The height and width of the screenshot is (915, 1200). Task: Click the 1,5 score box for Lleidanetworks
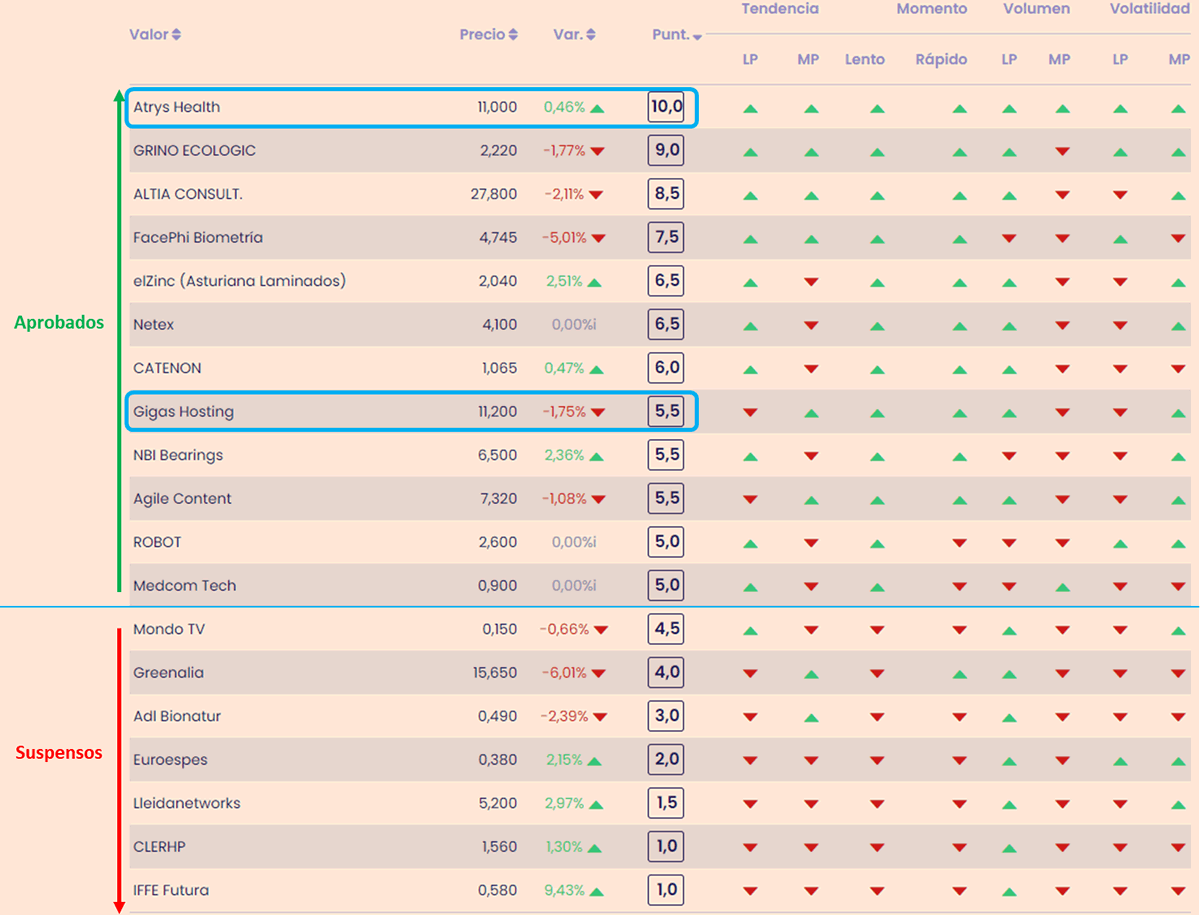coord(666,803)
